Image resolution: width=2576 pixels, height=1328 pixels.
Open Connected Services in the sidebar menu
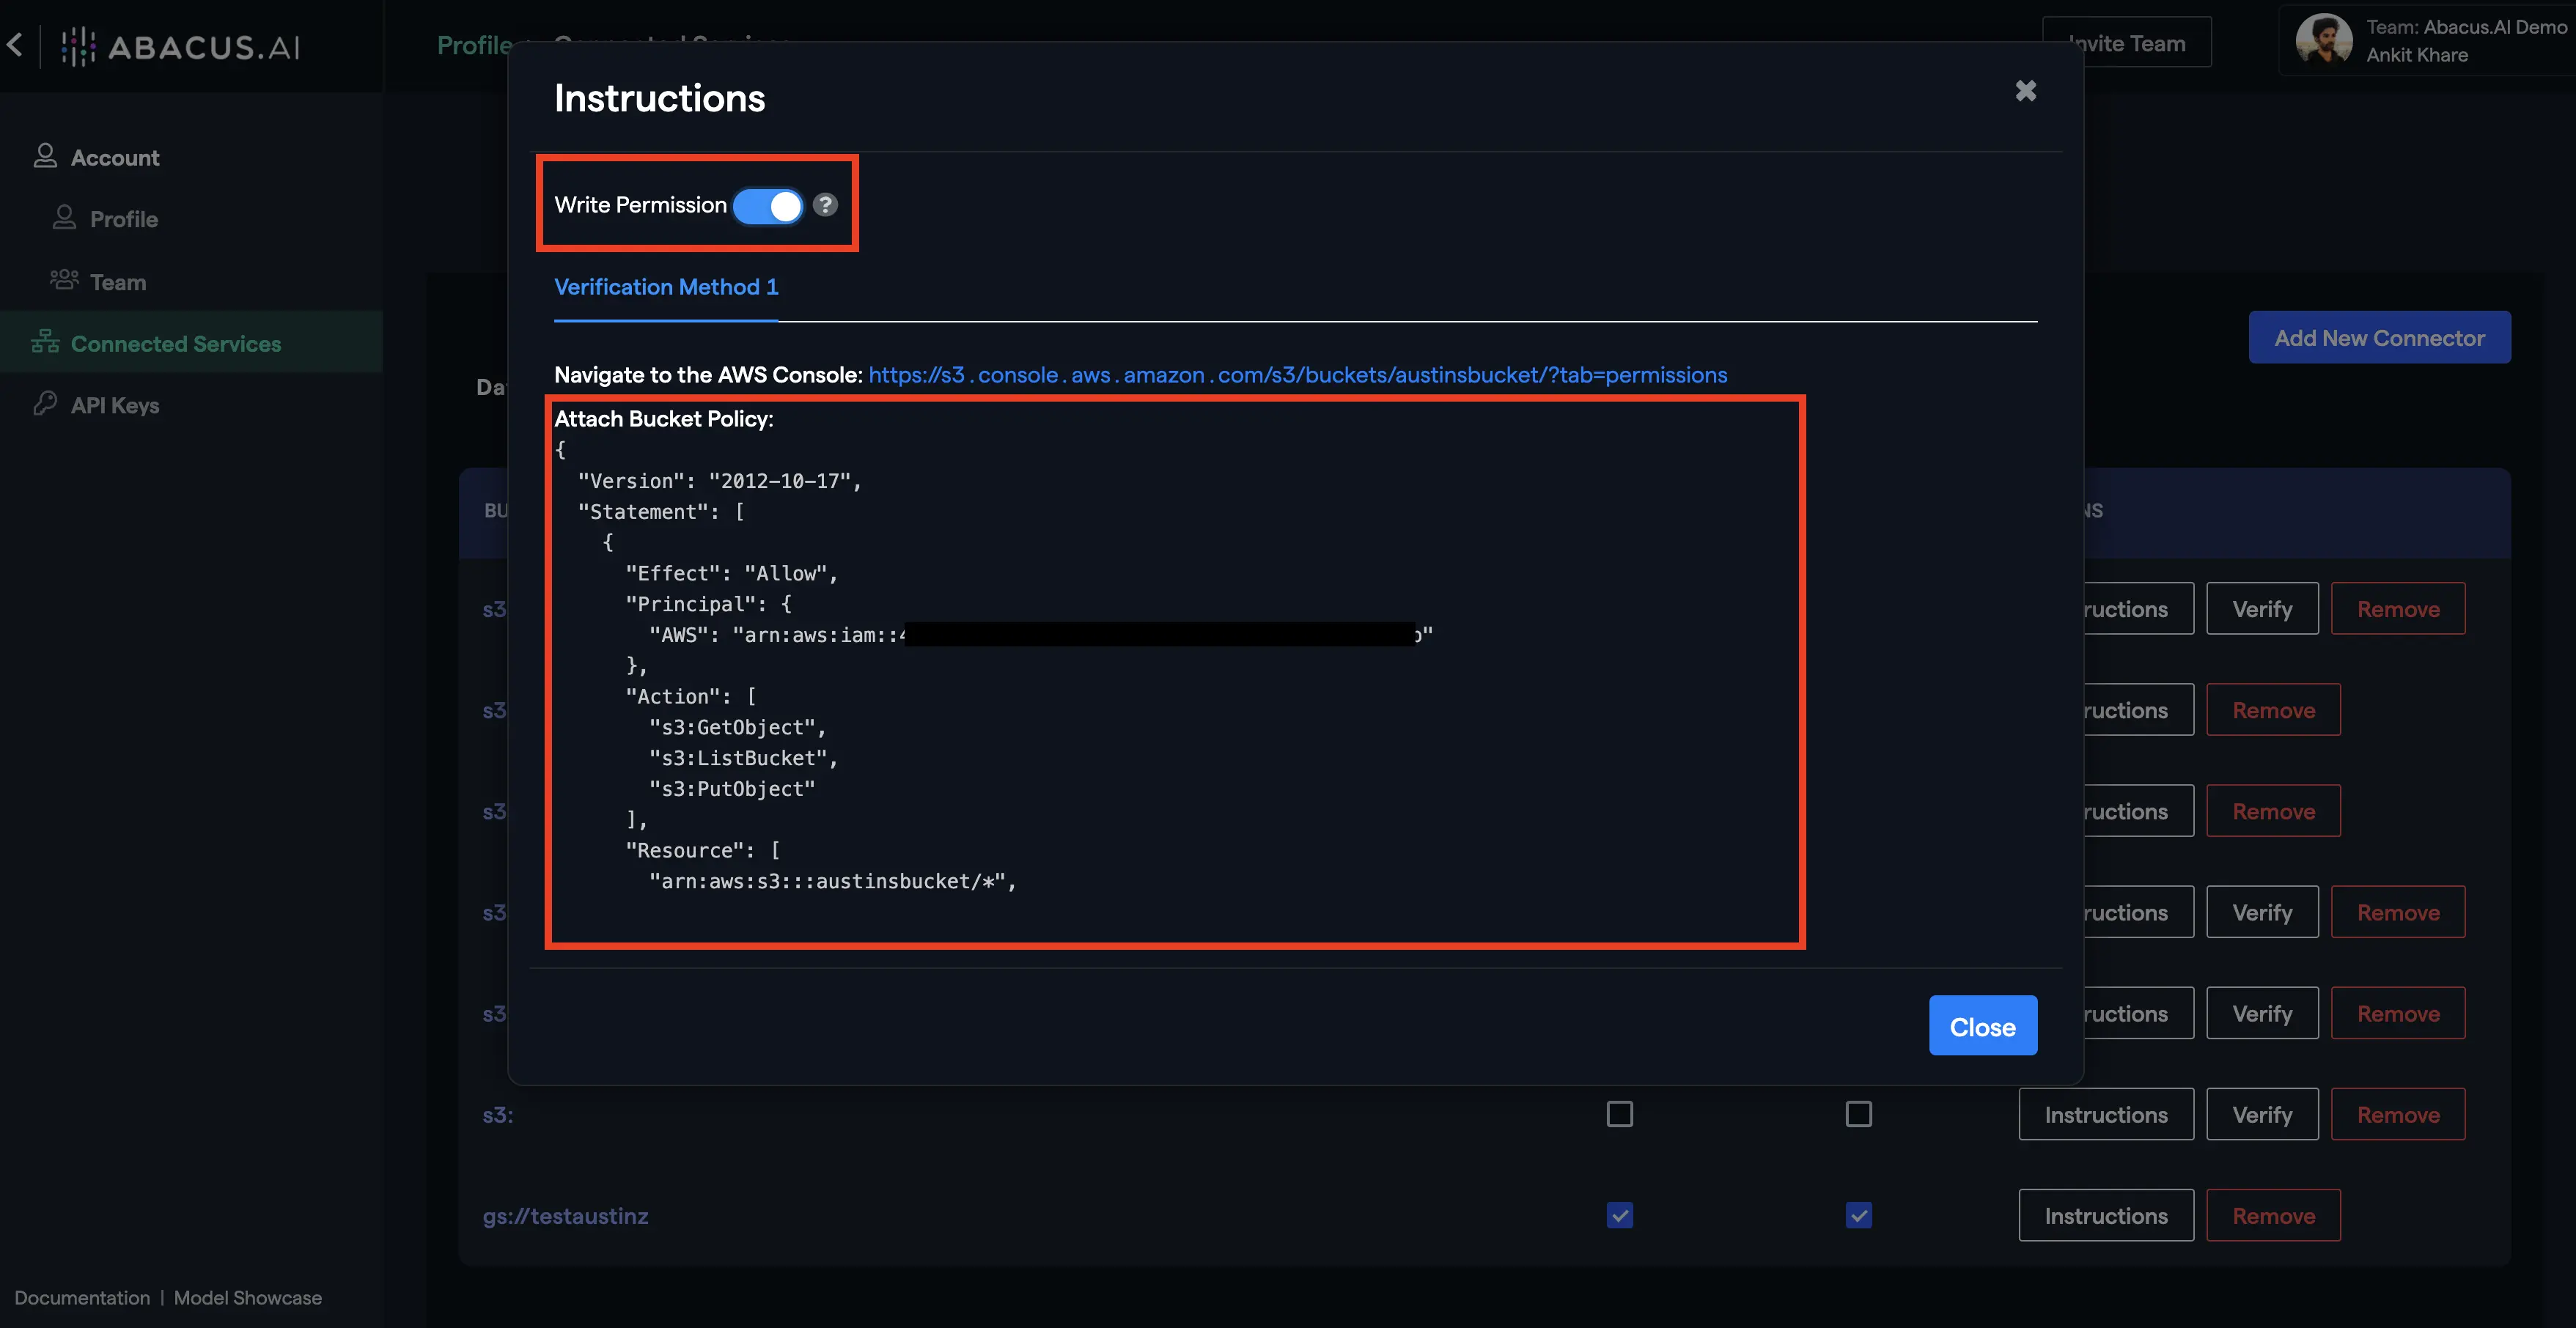click(176, 343)
